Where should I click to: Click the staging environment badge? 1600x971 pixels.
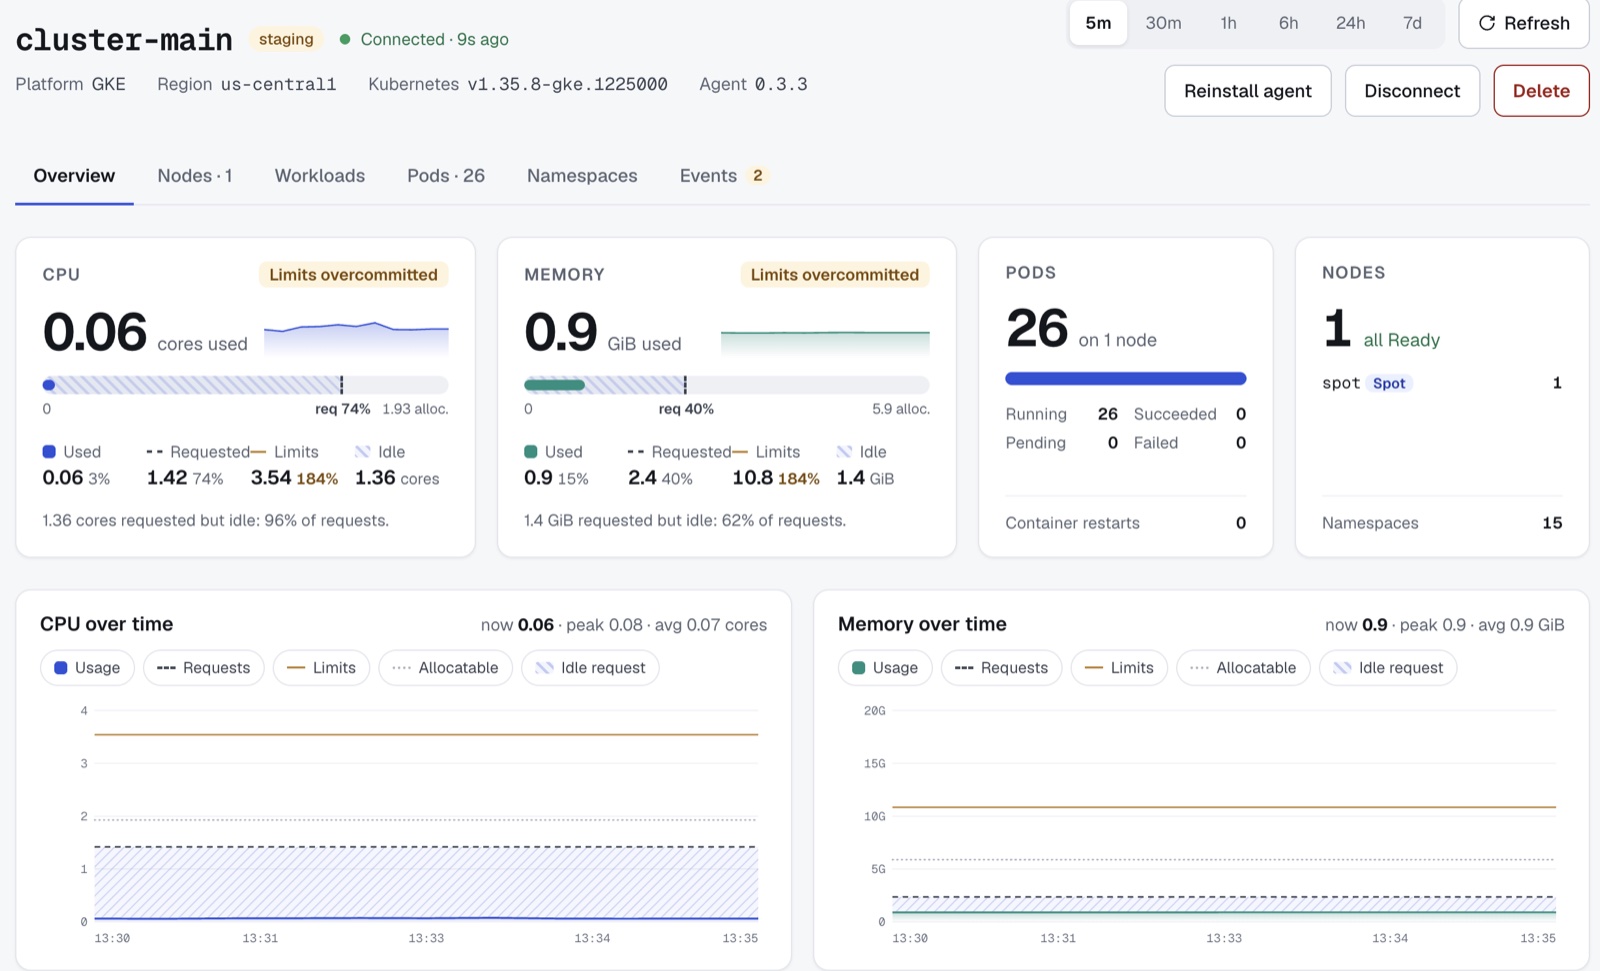[x=286, y=39]
